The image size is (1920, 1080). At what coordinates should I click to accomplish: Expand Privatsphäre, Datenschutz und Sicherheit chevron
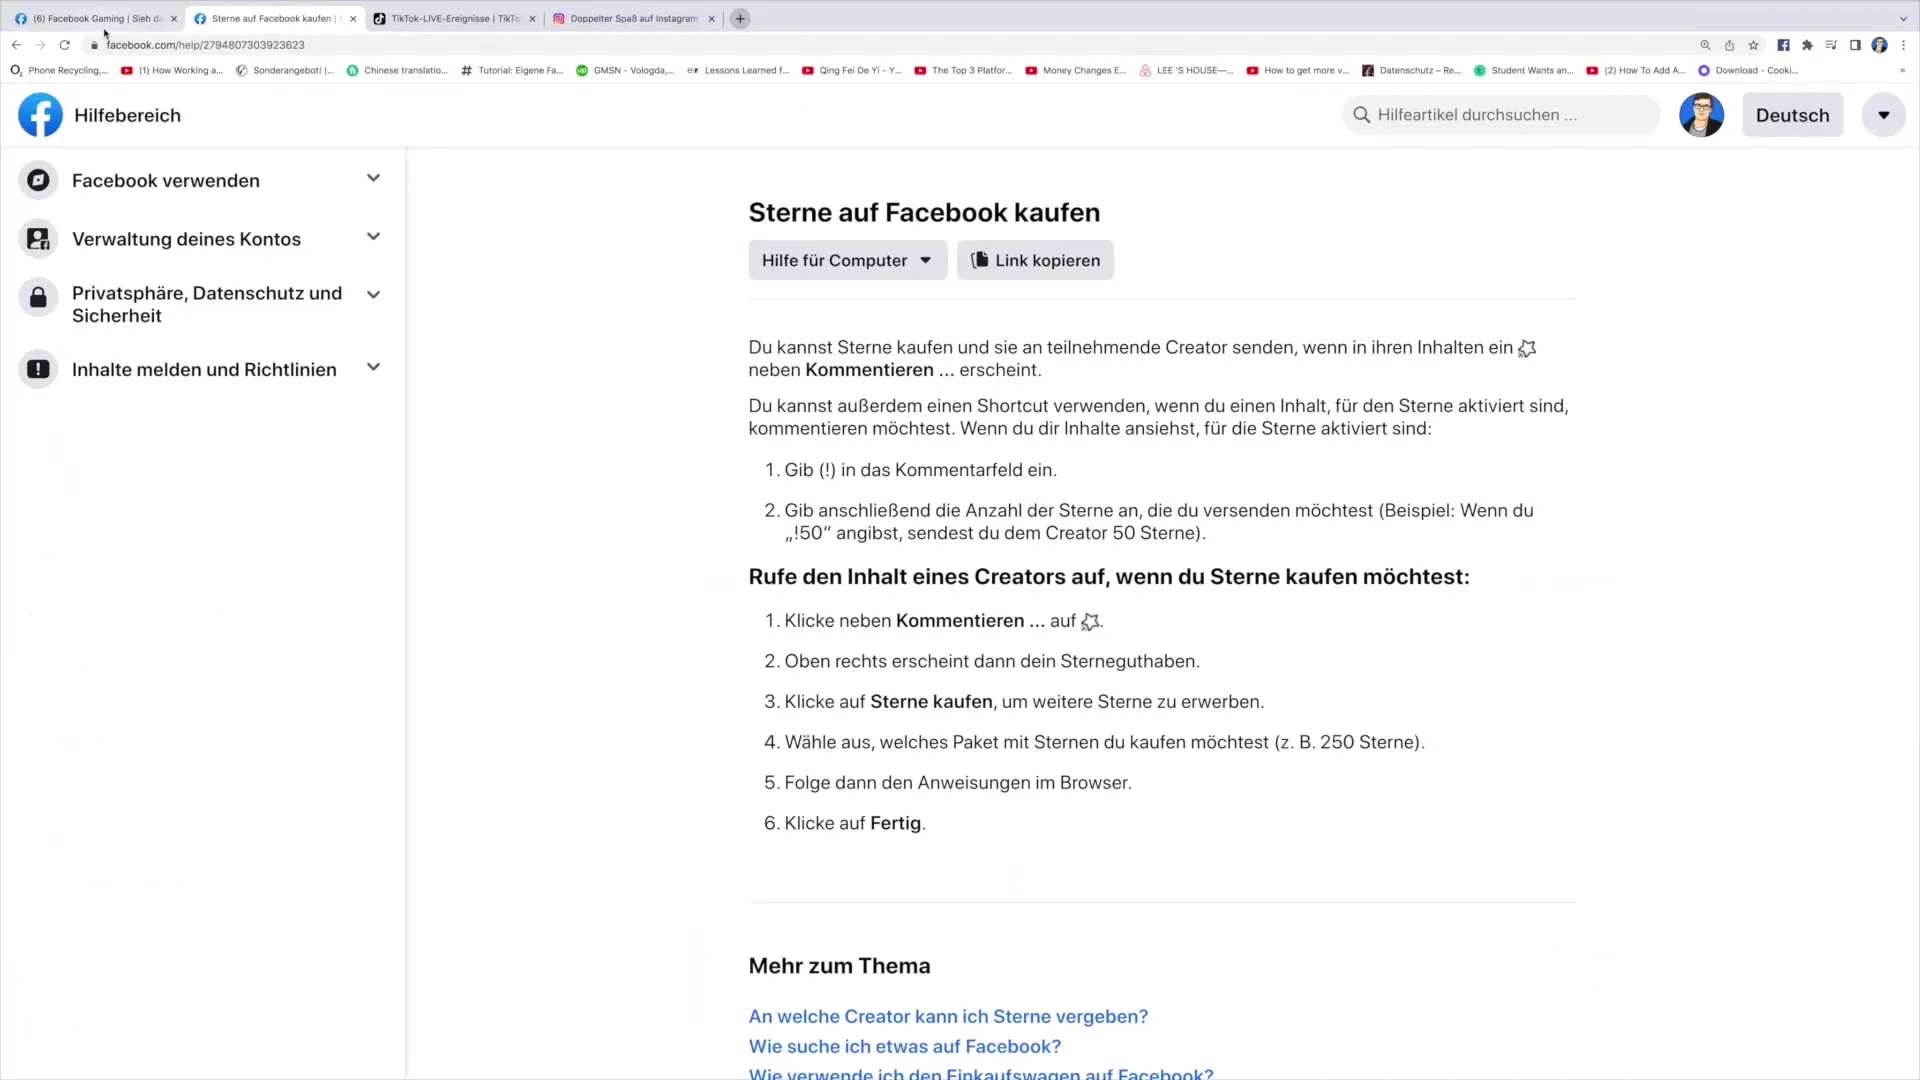[373, 295]
